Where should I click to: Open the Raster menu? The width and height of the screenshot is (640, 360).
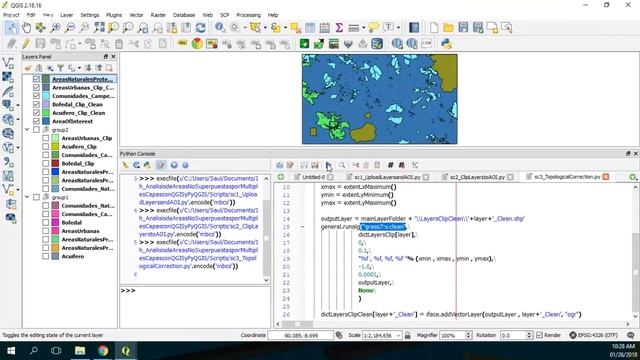[x=158, y=15]
